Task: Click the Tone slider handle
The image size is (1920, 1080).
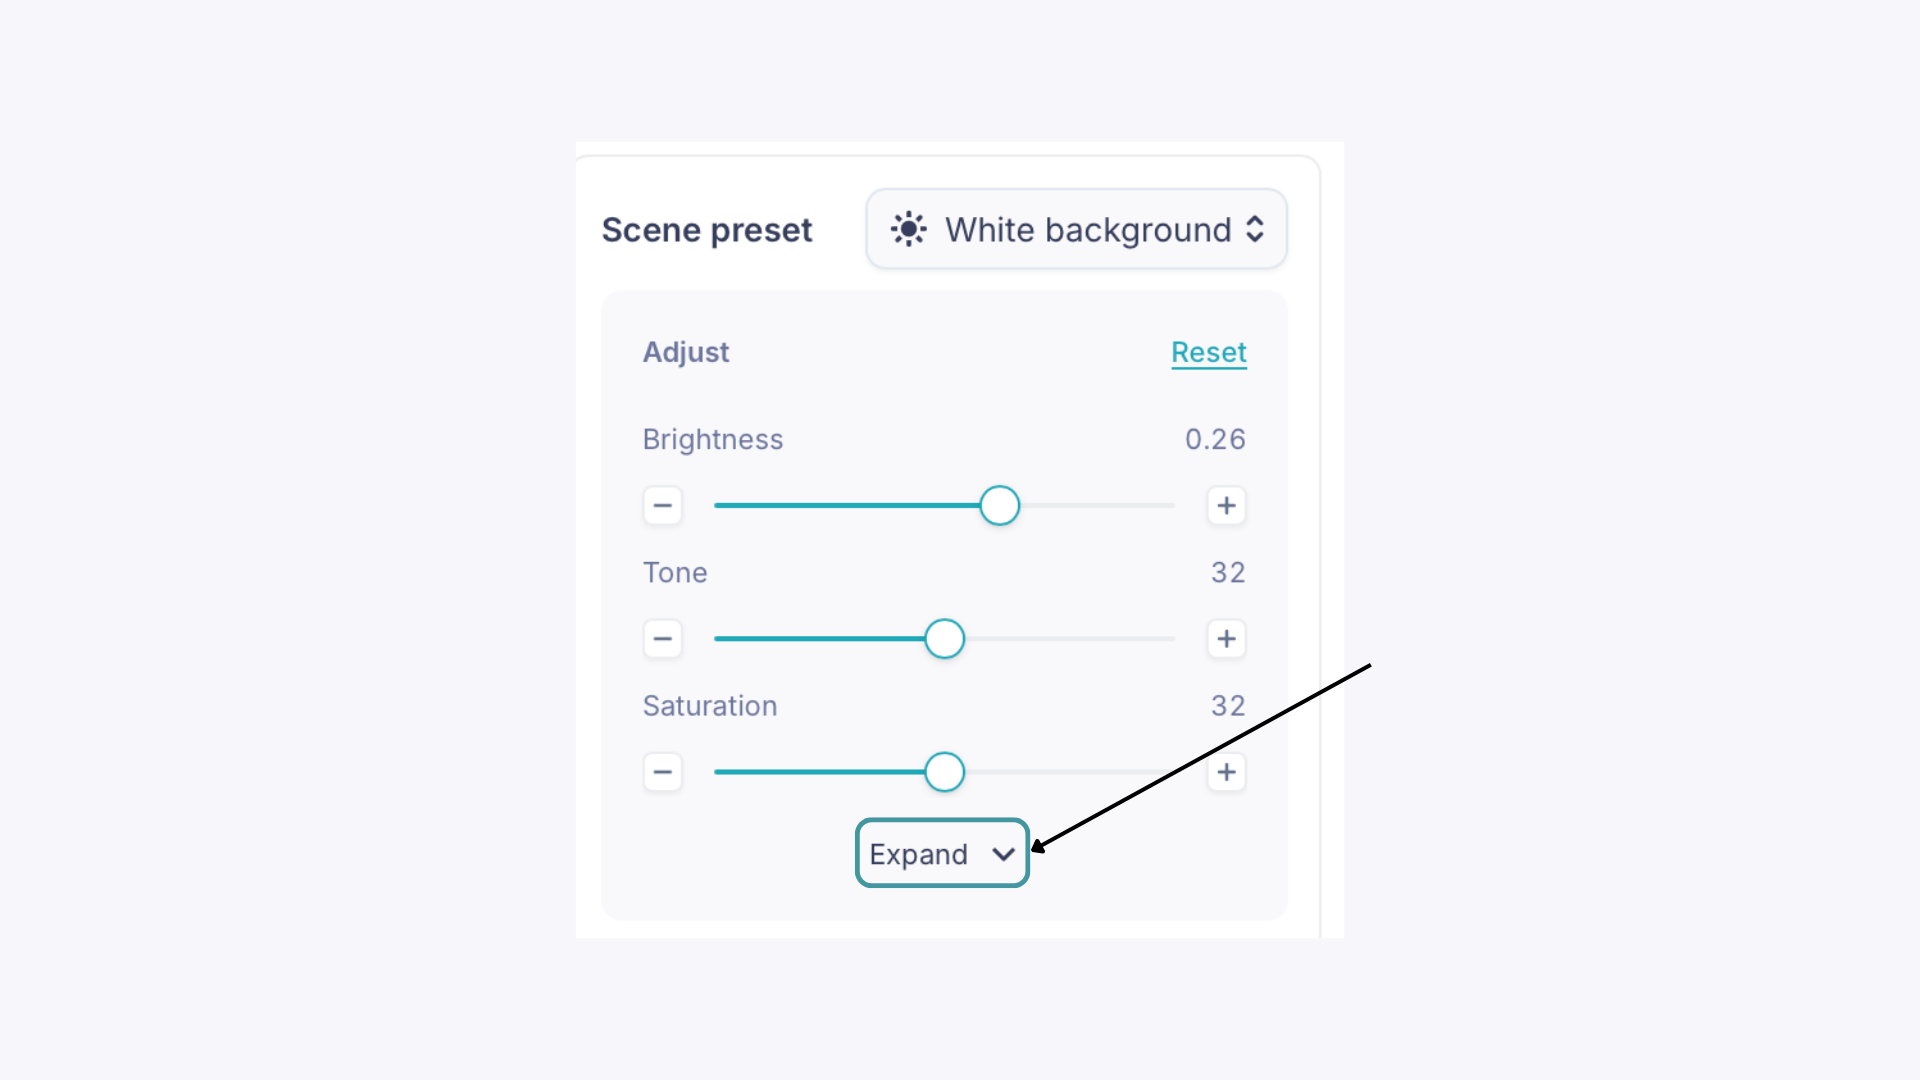Action: (944, 639)
